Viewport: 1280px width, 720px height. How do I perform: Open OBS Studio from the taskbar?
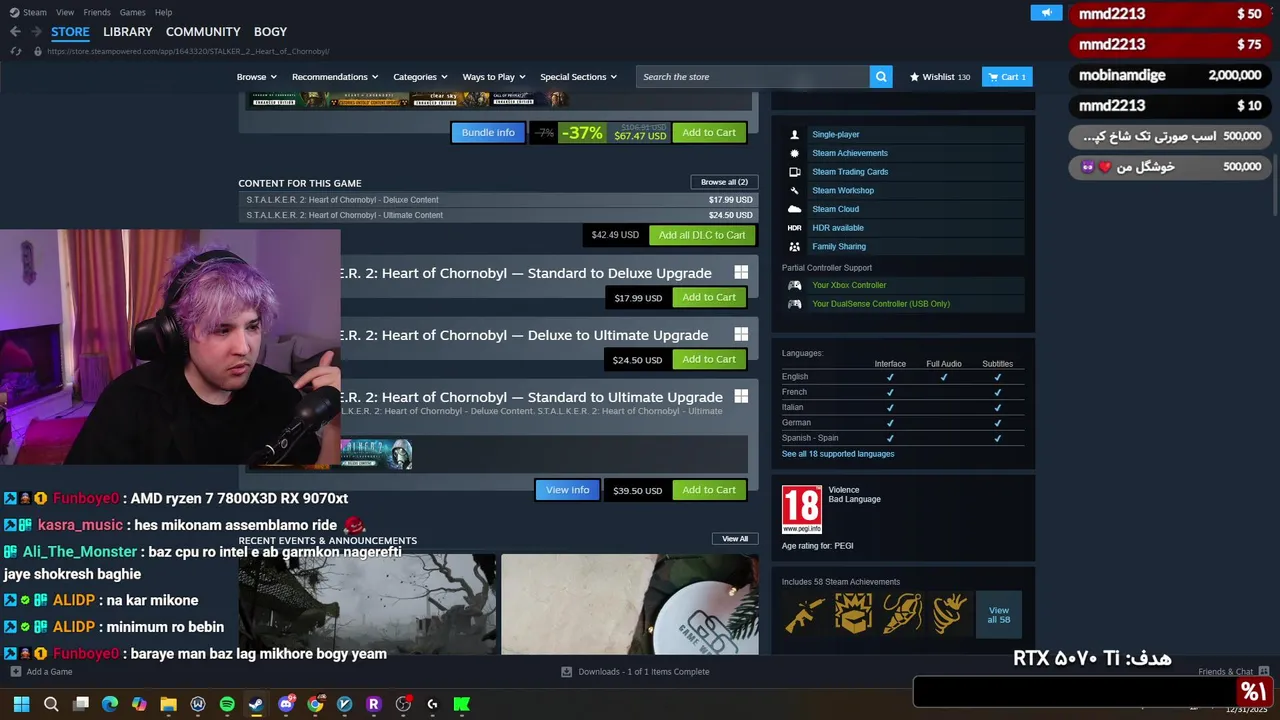tap(403, 704)
